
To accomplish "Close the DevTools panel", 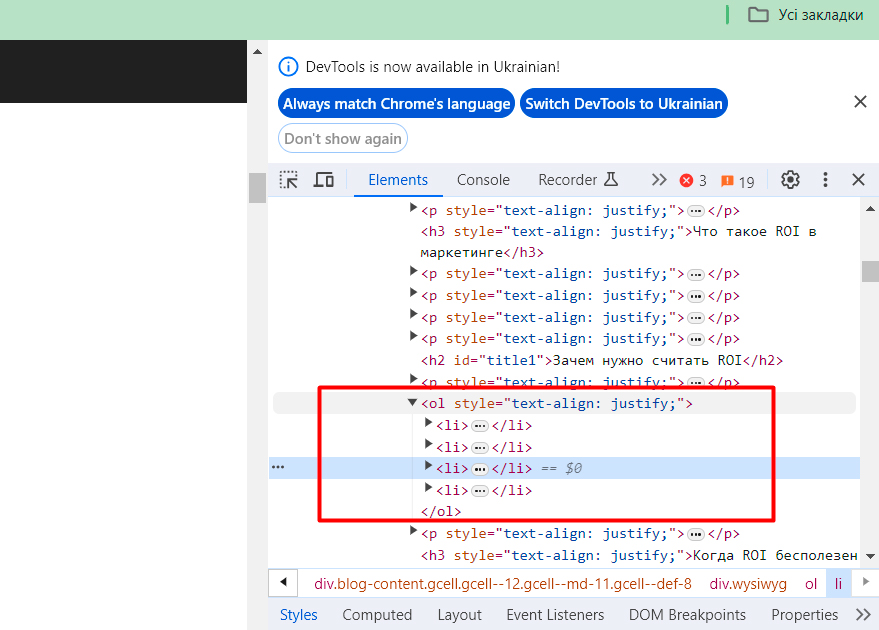I will click(858, 180).
